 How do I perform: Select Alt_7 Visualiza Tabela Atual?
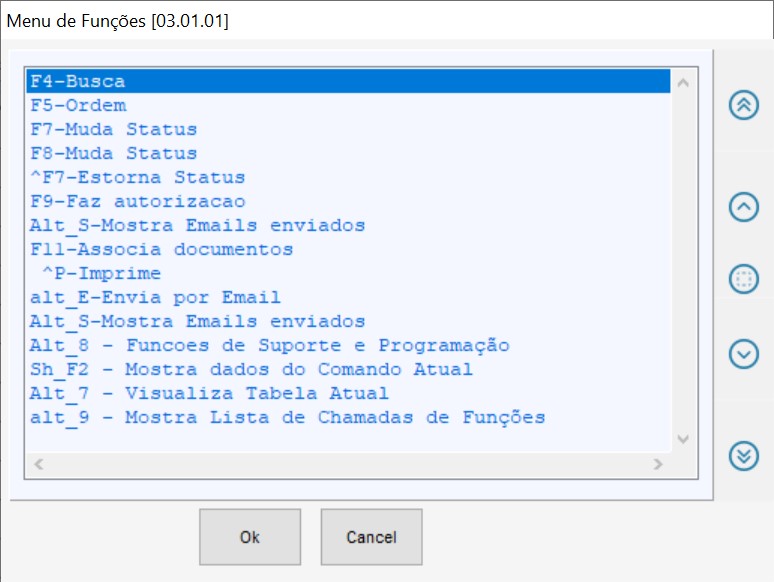pos(209,393)
